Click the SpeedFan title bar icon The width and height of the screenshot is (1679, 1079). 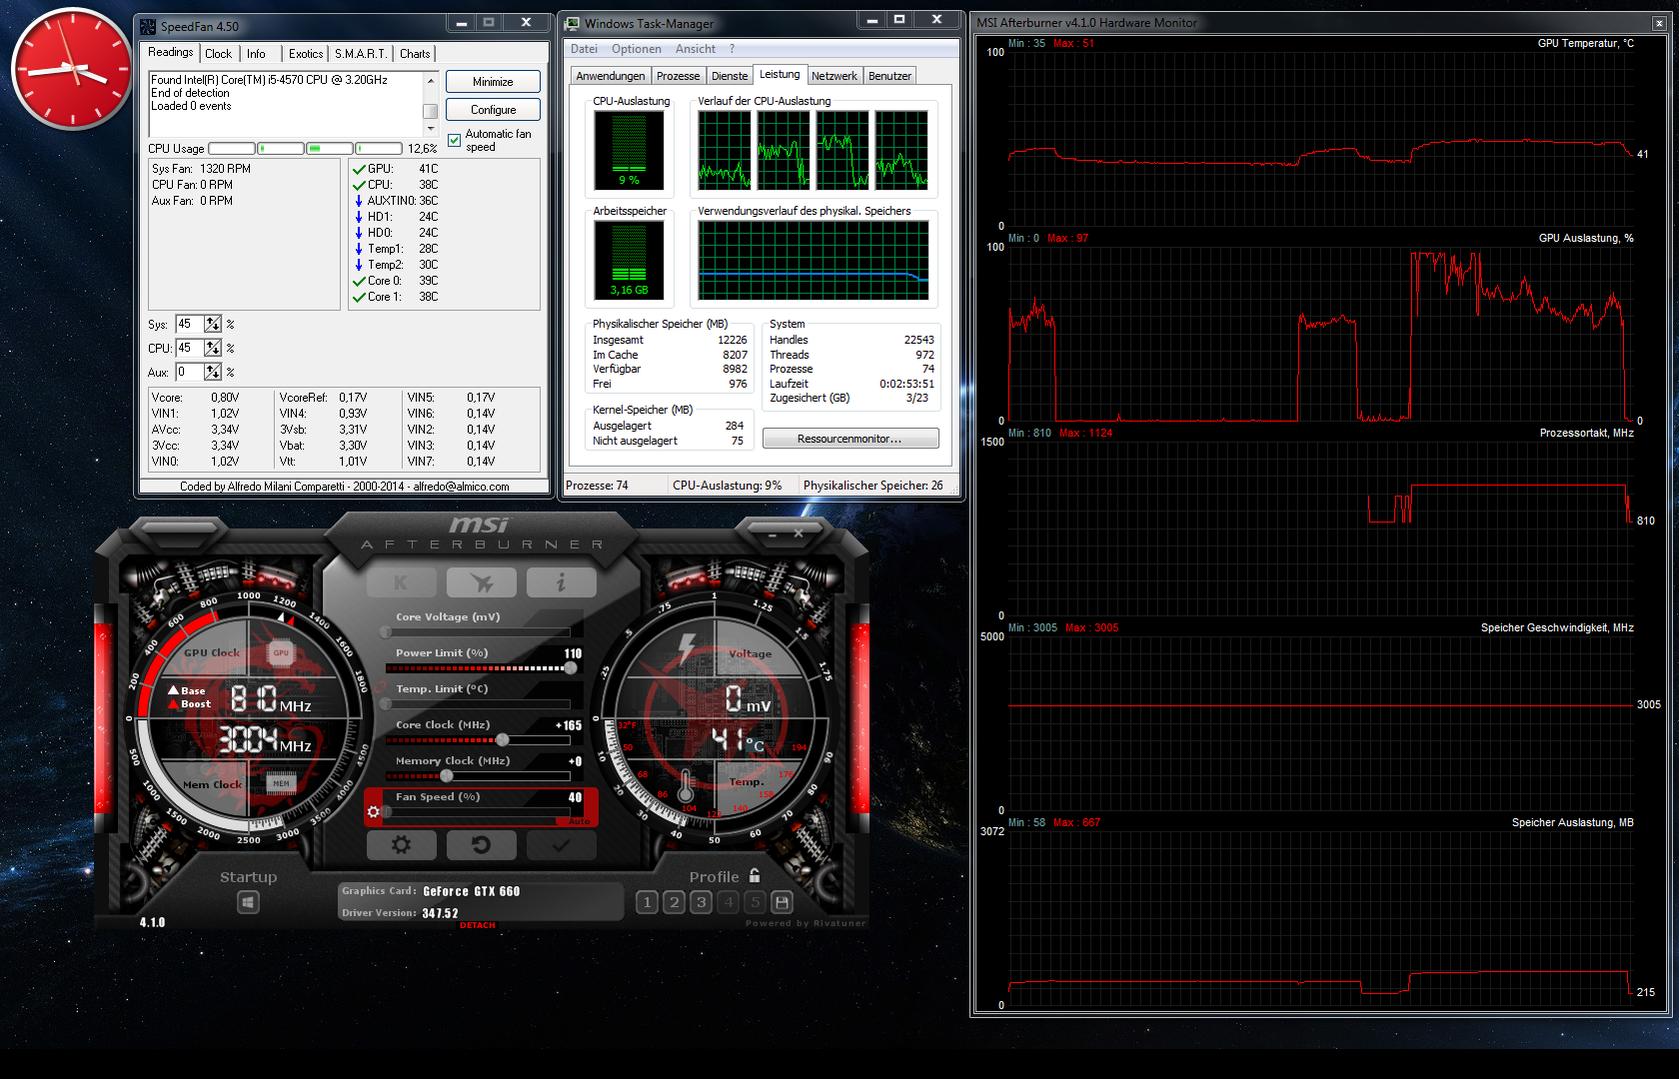147,26
